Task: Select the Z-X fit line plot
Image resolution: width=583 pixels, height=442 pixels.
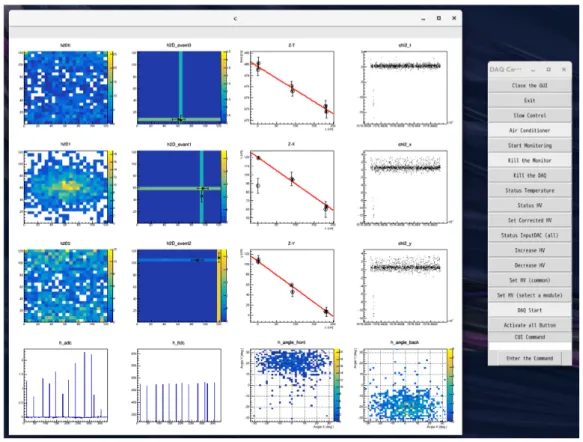Action: [292, 187]
